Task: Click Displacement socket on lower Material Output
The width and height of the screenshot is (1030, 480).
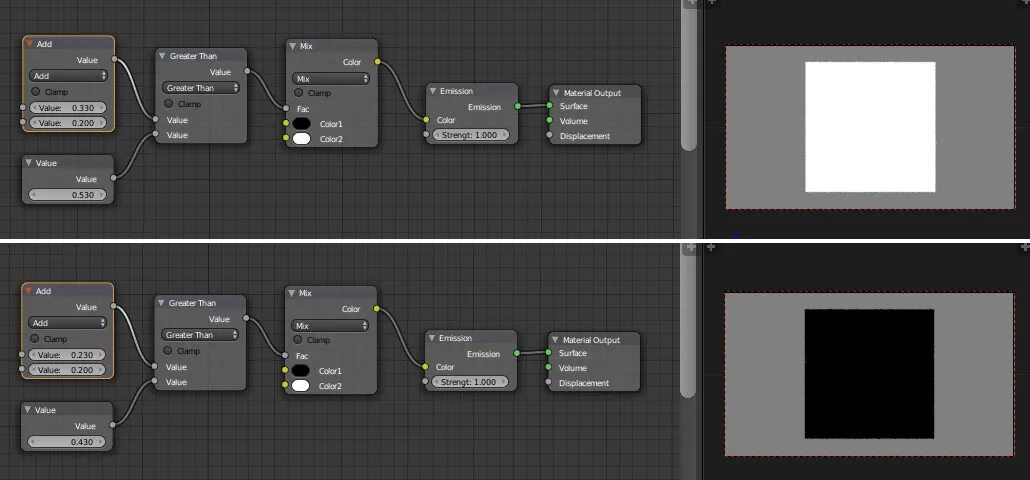Action: click(x=549, y=382)
